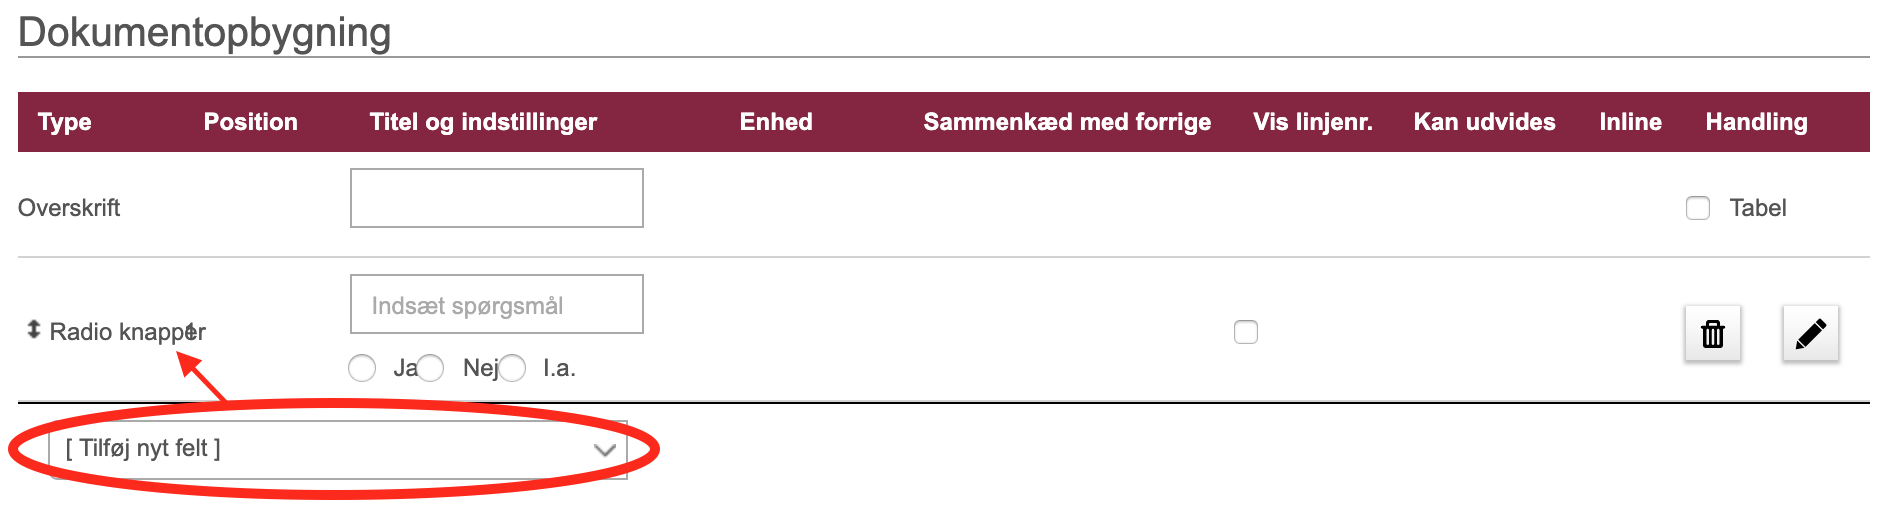Click the Position column header
1888x506 pixels.
click(251, 122)
